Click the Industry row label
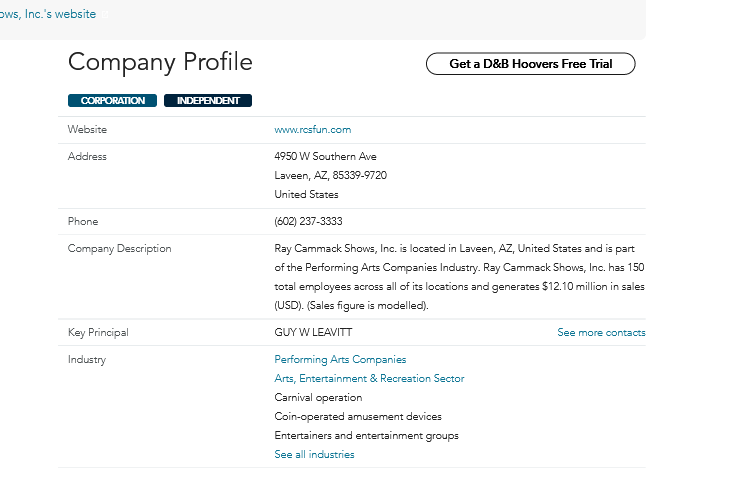Image resolution: width=734 pixels, height=490 pixels. coord(87,359)
